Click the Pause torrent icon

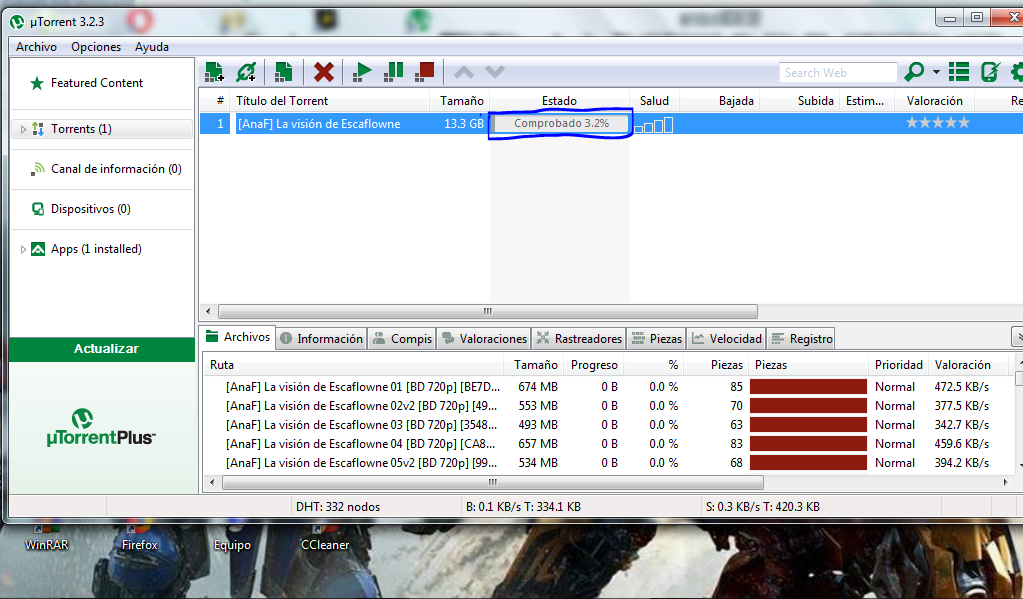pos(393,71)
